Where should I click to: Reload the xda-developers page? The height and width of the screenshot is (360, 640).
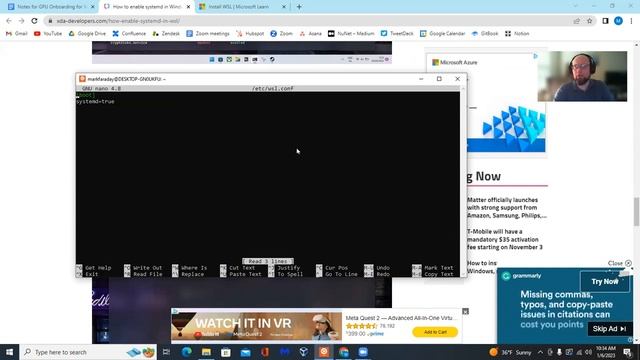pos(34,21)
